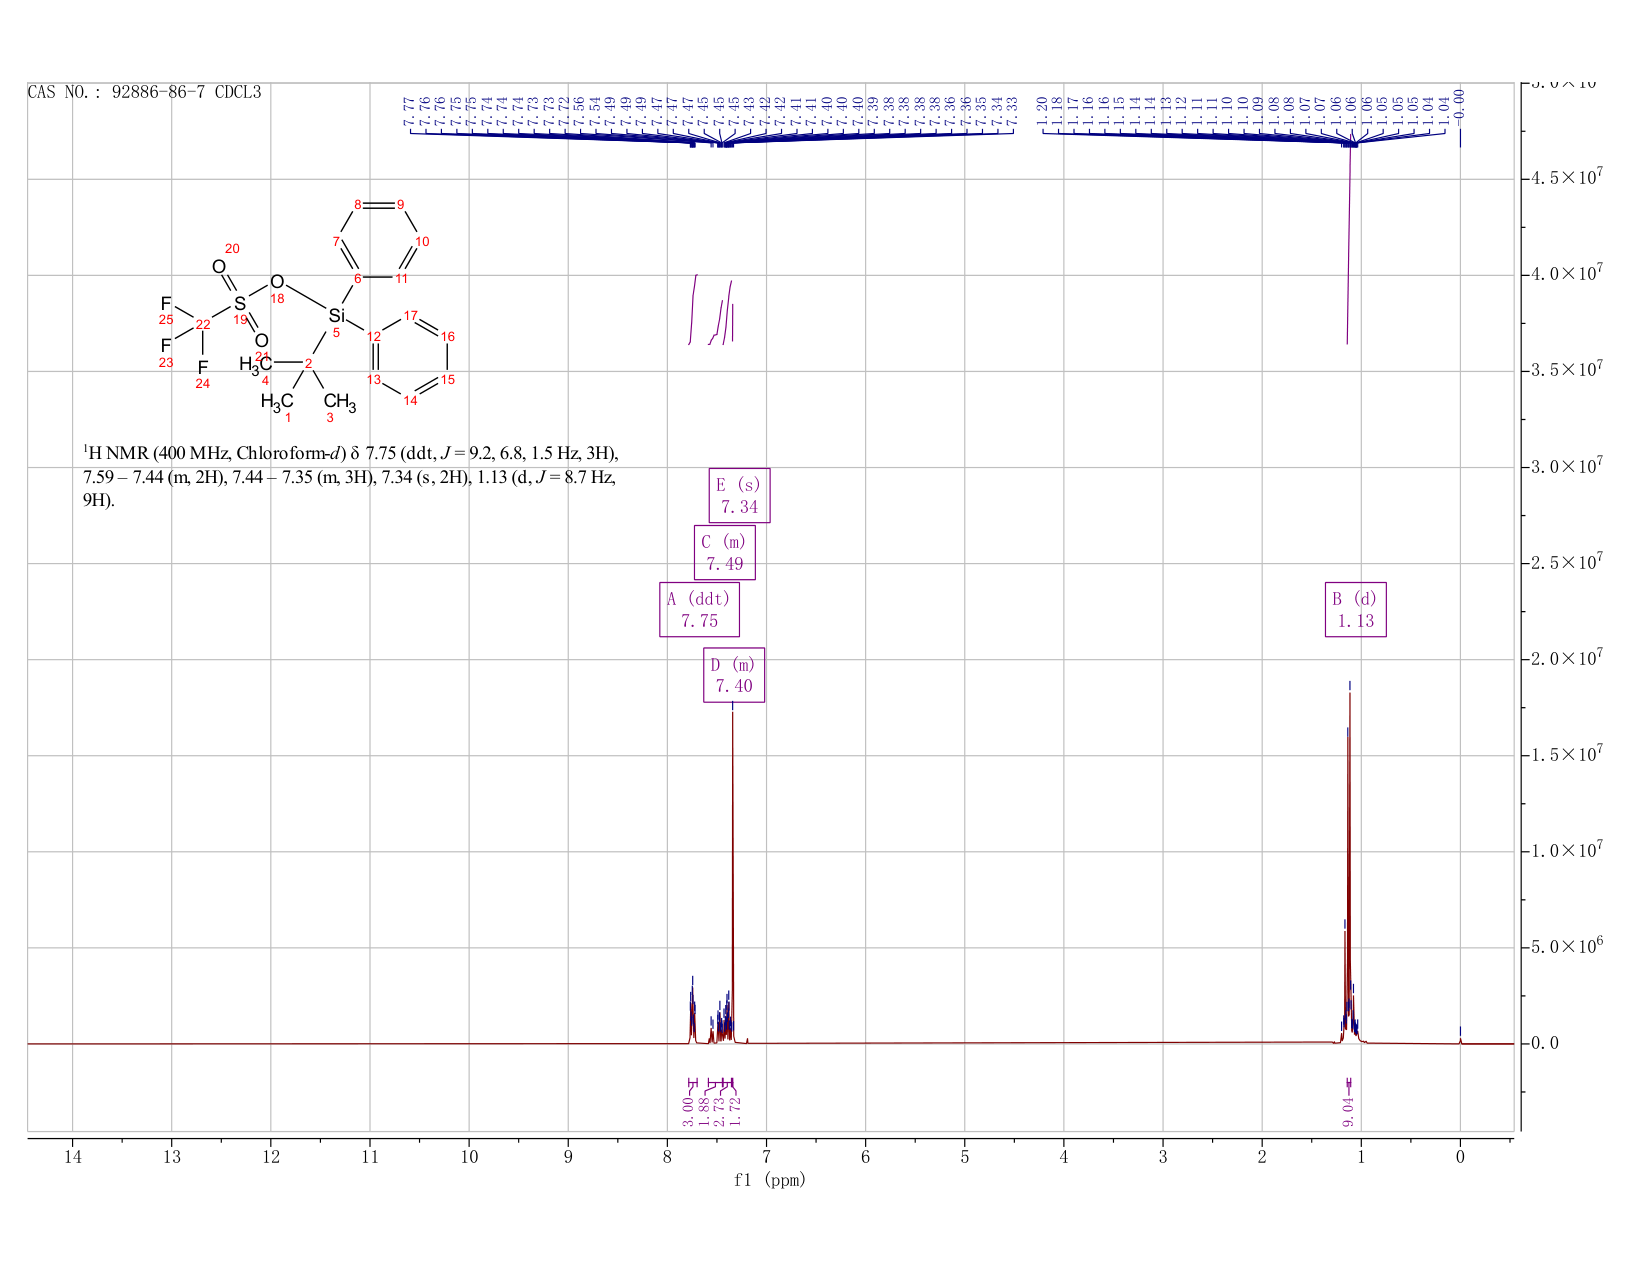
Task: Click the 'f1 (ppm)' axis title
Action: 770,1180
